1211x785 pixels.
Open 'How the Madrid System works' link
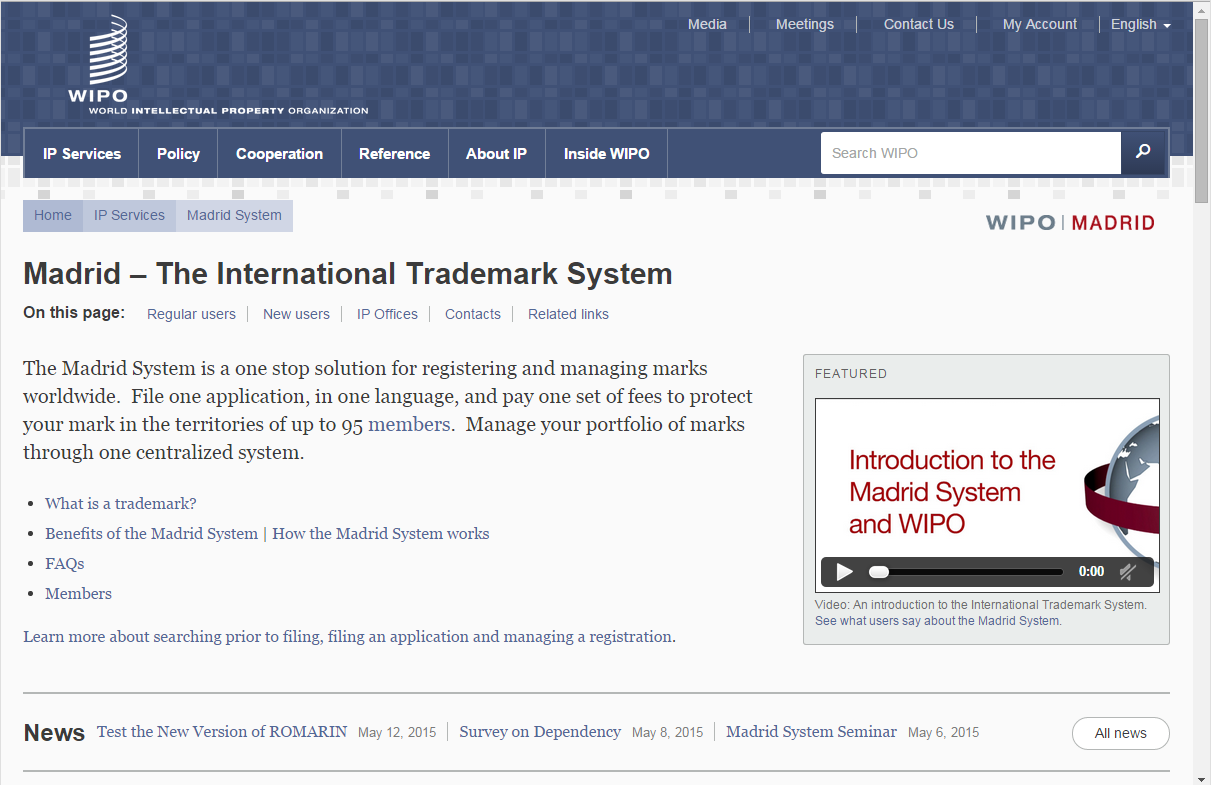pos(381,533)
